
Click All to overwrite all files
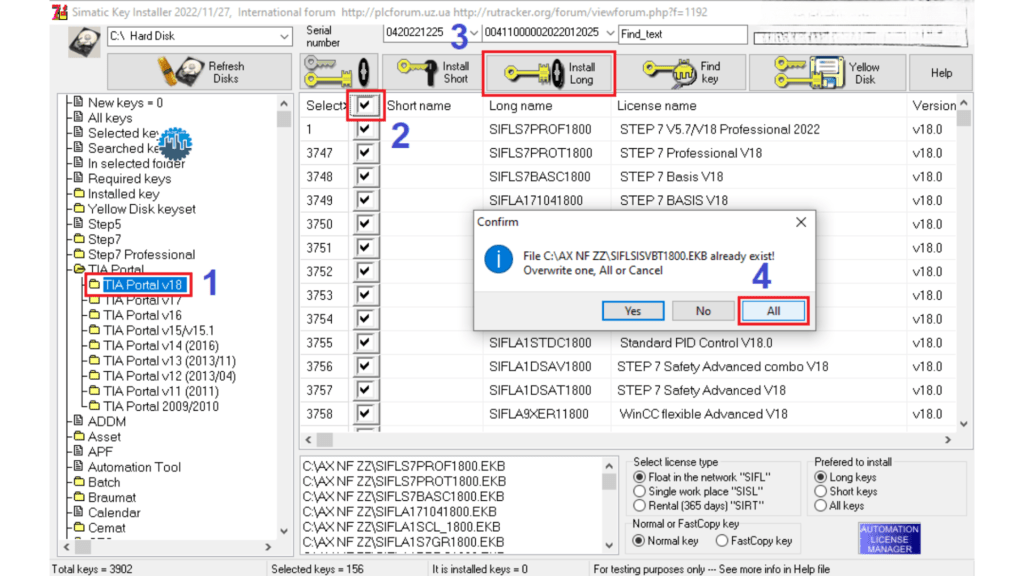tap(773, 311)
